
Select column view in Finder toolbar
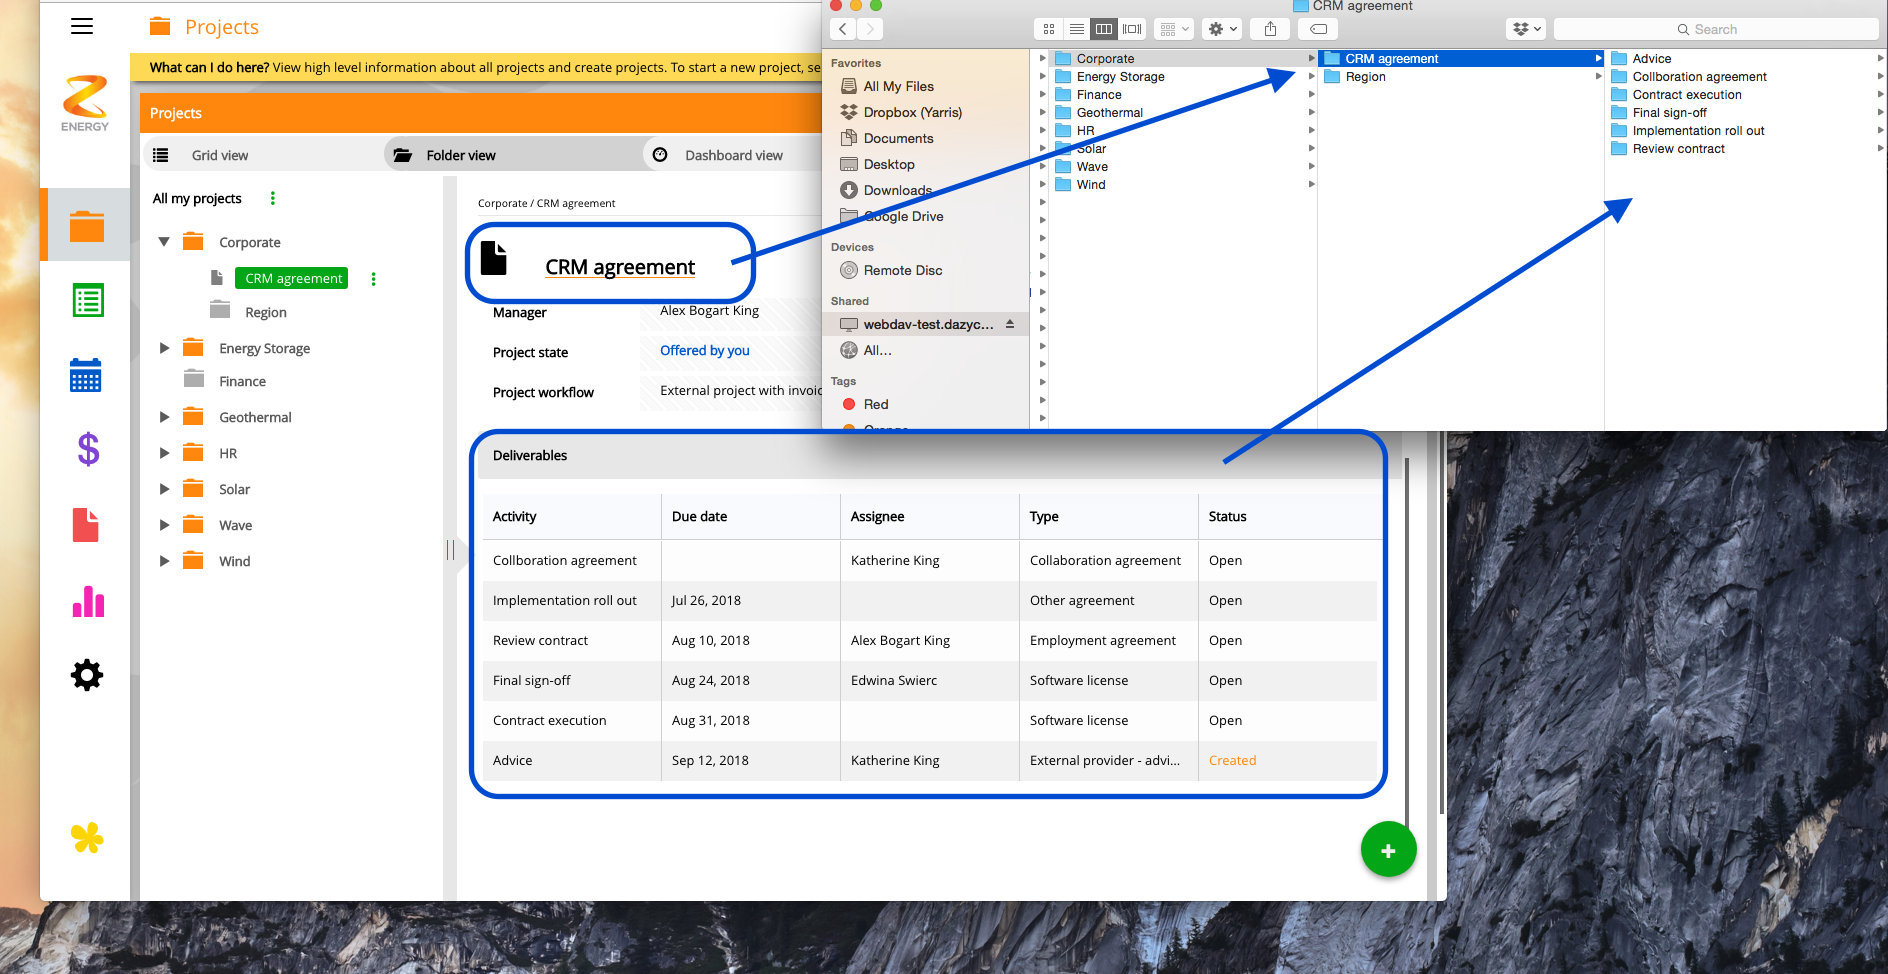click(x=1104, y=29)
